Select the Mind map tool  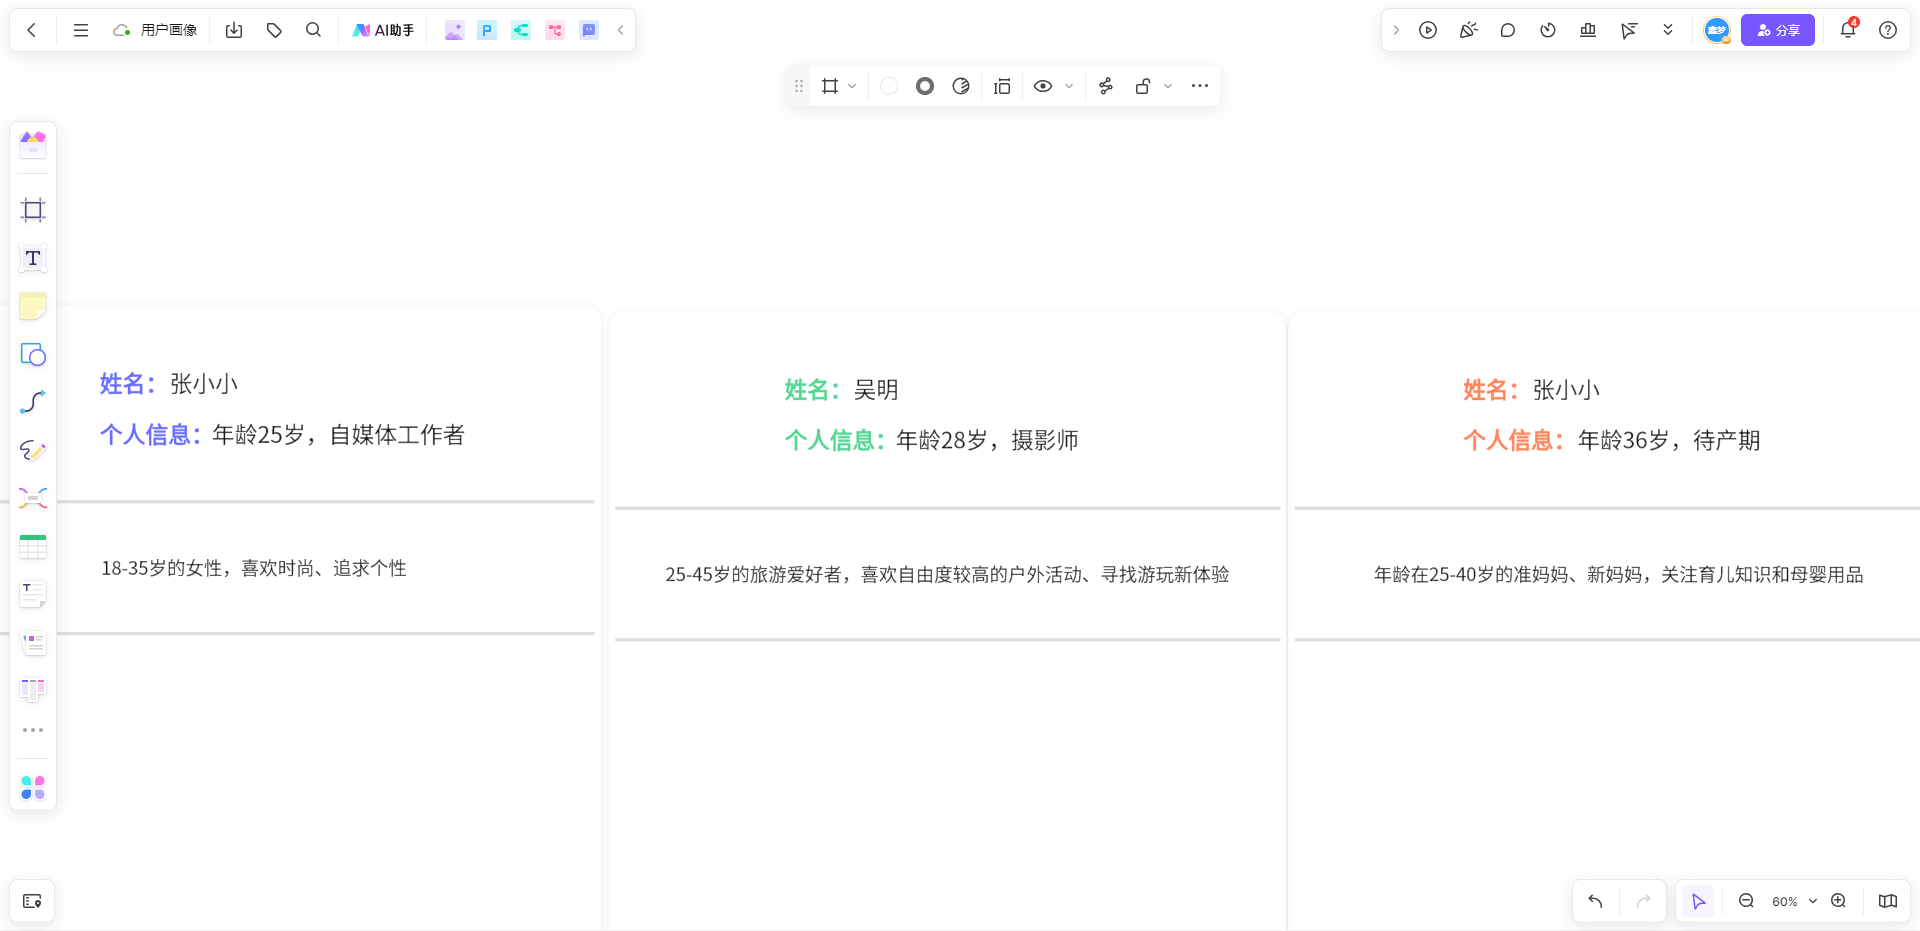pyautogui.click(x=33, y=498)
